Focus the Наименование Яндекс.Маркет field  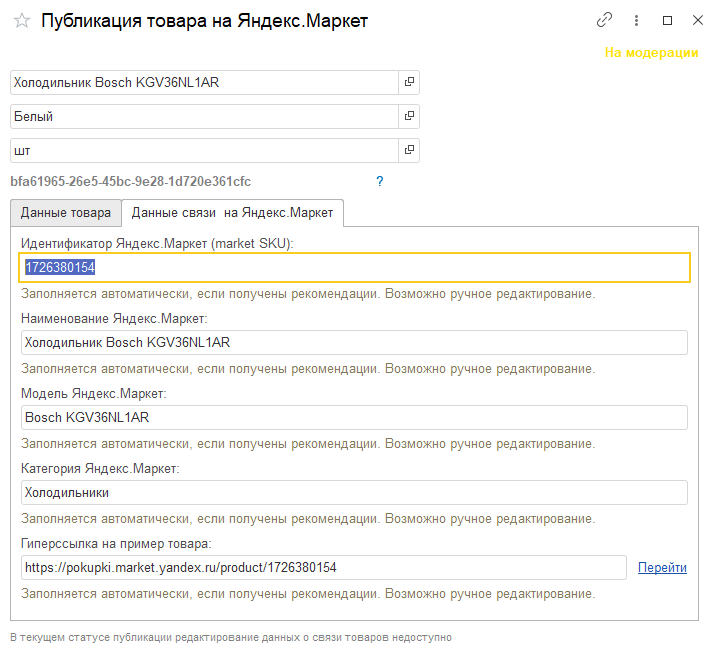(x=354, y=343)
